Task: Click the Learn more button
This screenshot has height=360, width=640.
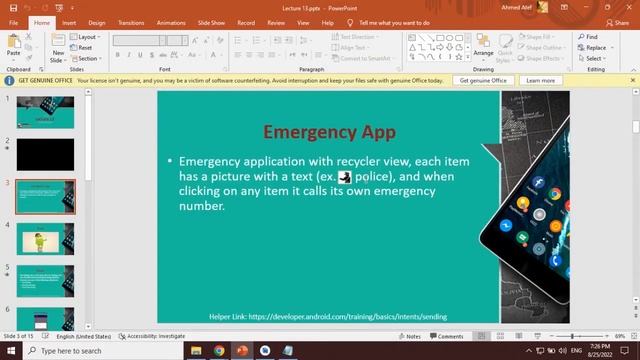Action: 540,80
